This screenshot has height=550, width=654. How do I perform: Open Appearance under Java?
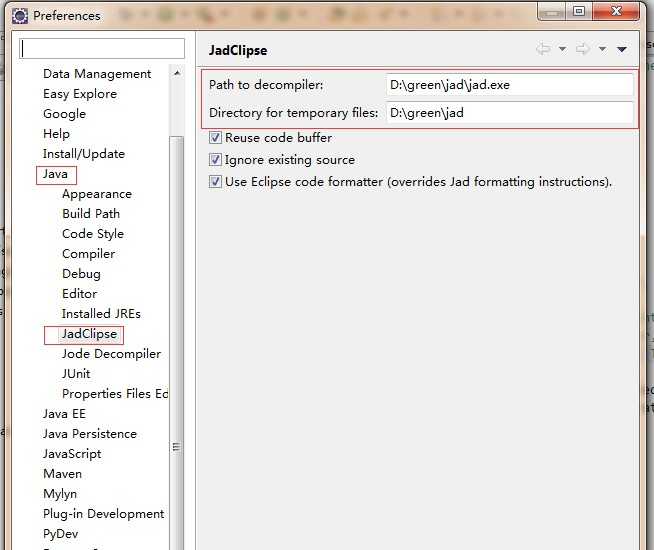[x=97, y=194]
